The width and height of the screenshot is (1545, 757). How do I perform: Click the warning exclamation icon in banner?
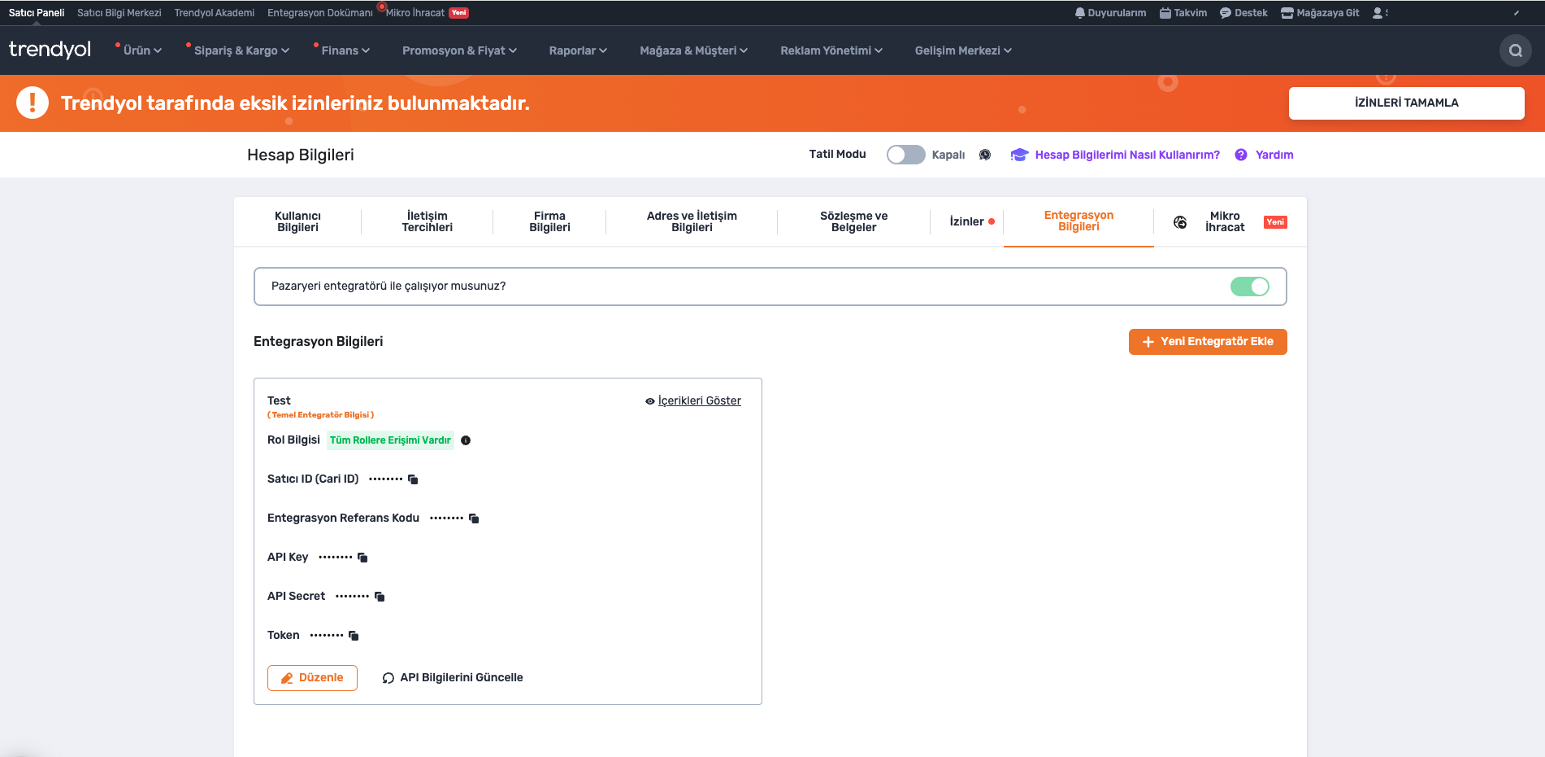tap(32, 103)
